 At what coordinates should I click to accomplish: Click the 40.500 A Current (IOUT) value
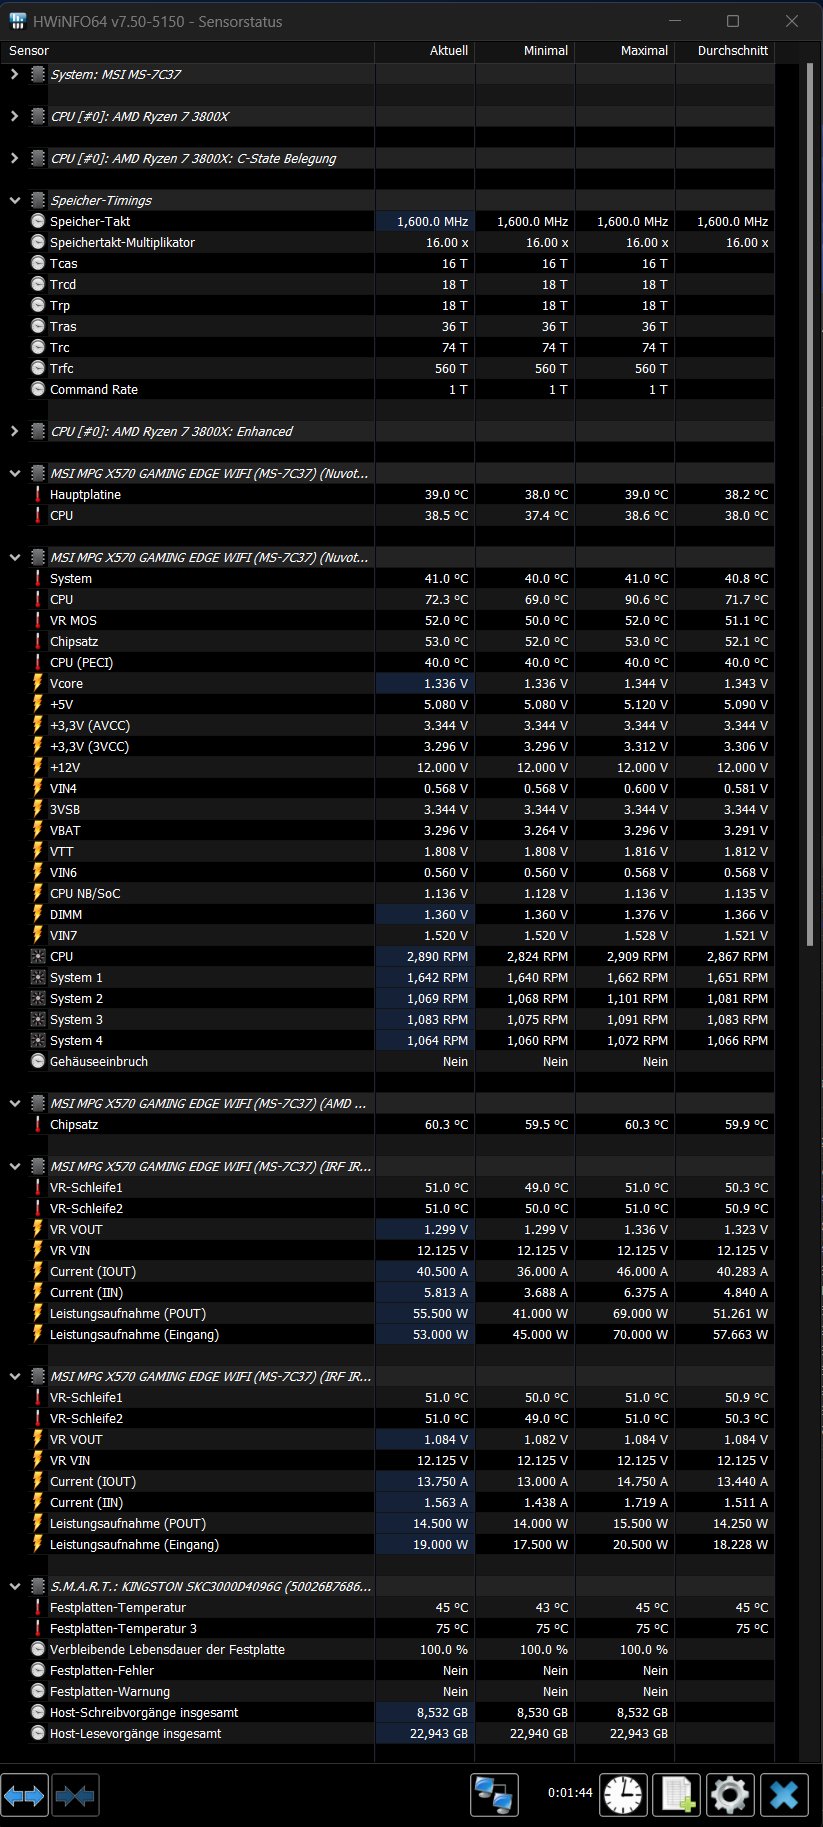pyautogui.click(x=442, y=1271)
